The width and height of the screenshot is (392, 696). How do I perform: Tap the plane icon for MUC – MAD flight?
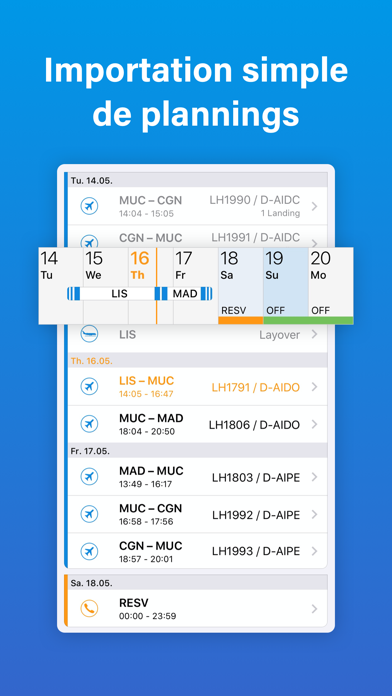point(89,424)
